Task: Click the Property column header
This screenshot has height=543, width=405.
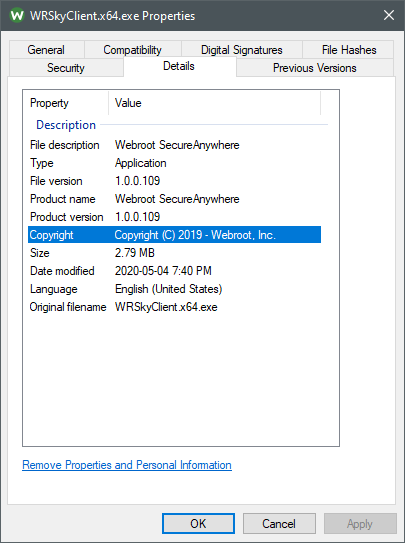Action: pos(66,103)
